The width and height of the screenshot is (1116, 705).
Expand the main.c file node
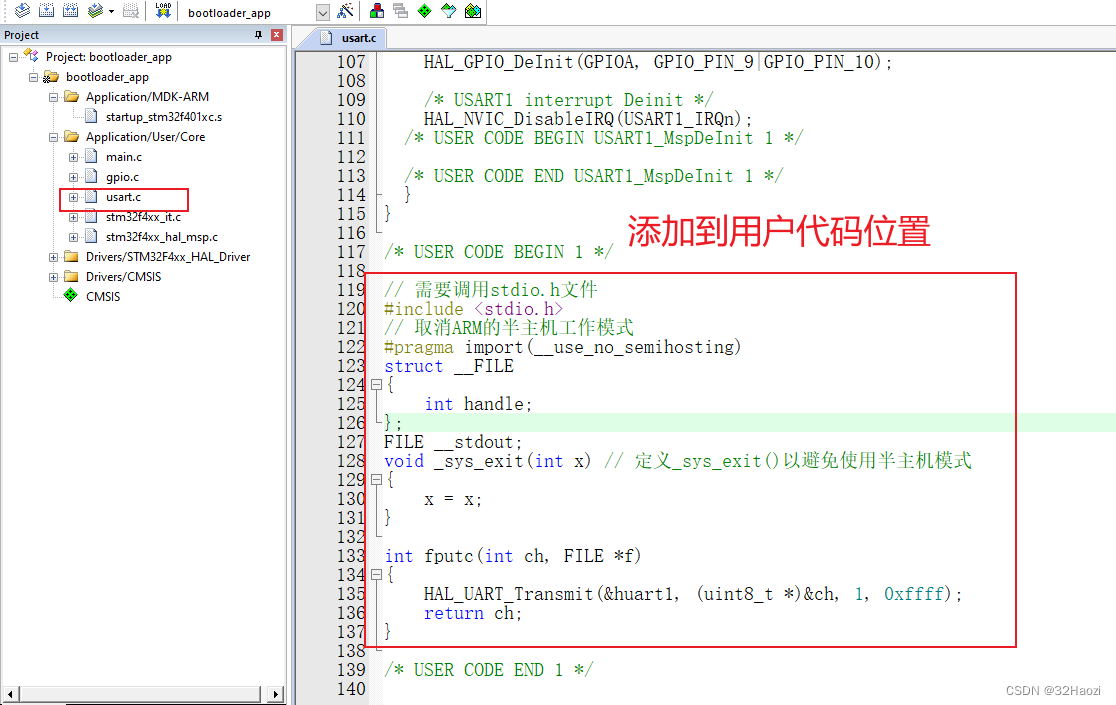tap(73, 157)
